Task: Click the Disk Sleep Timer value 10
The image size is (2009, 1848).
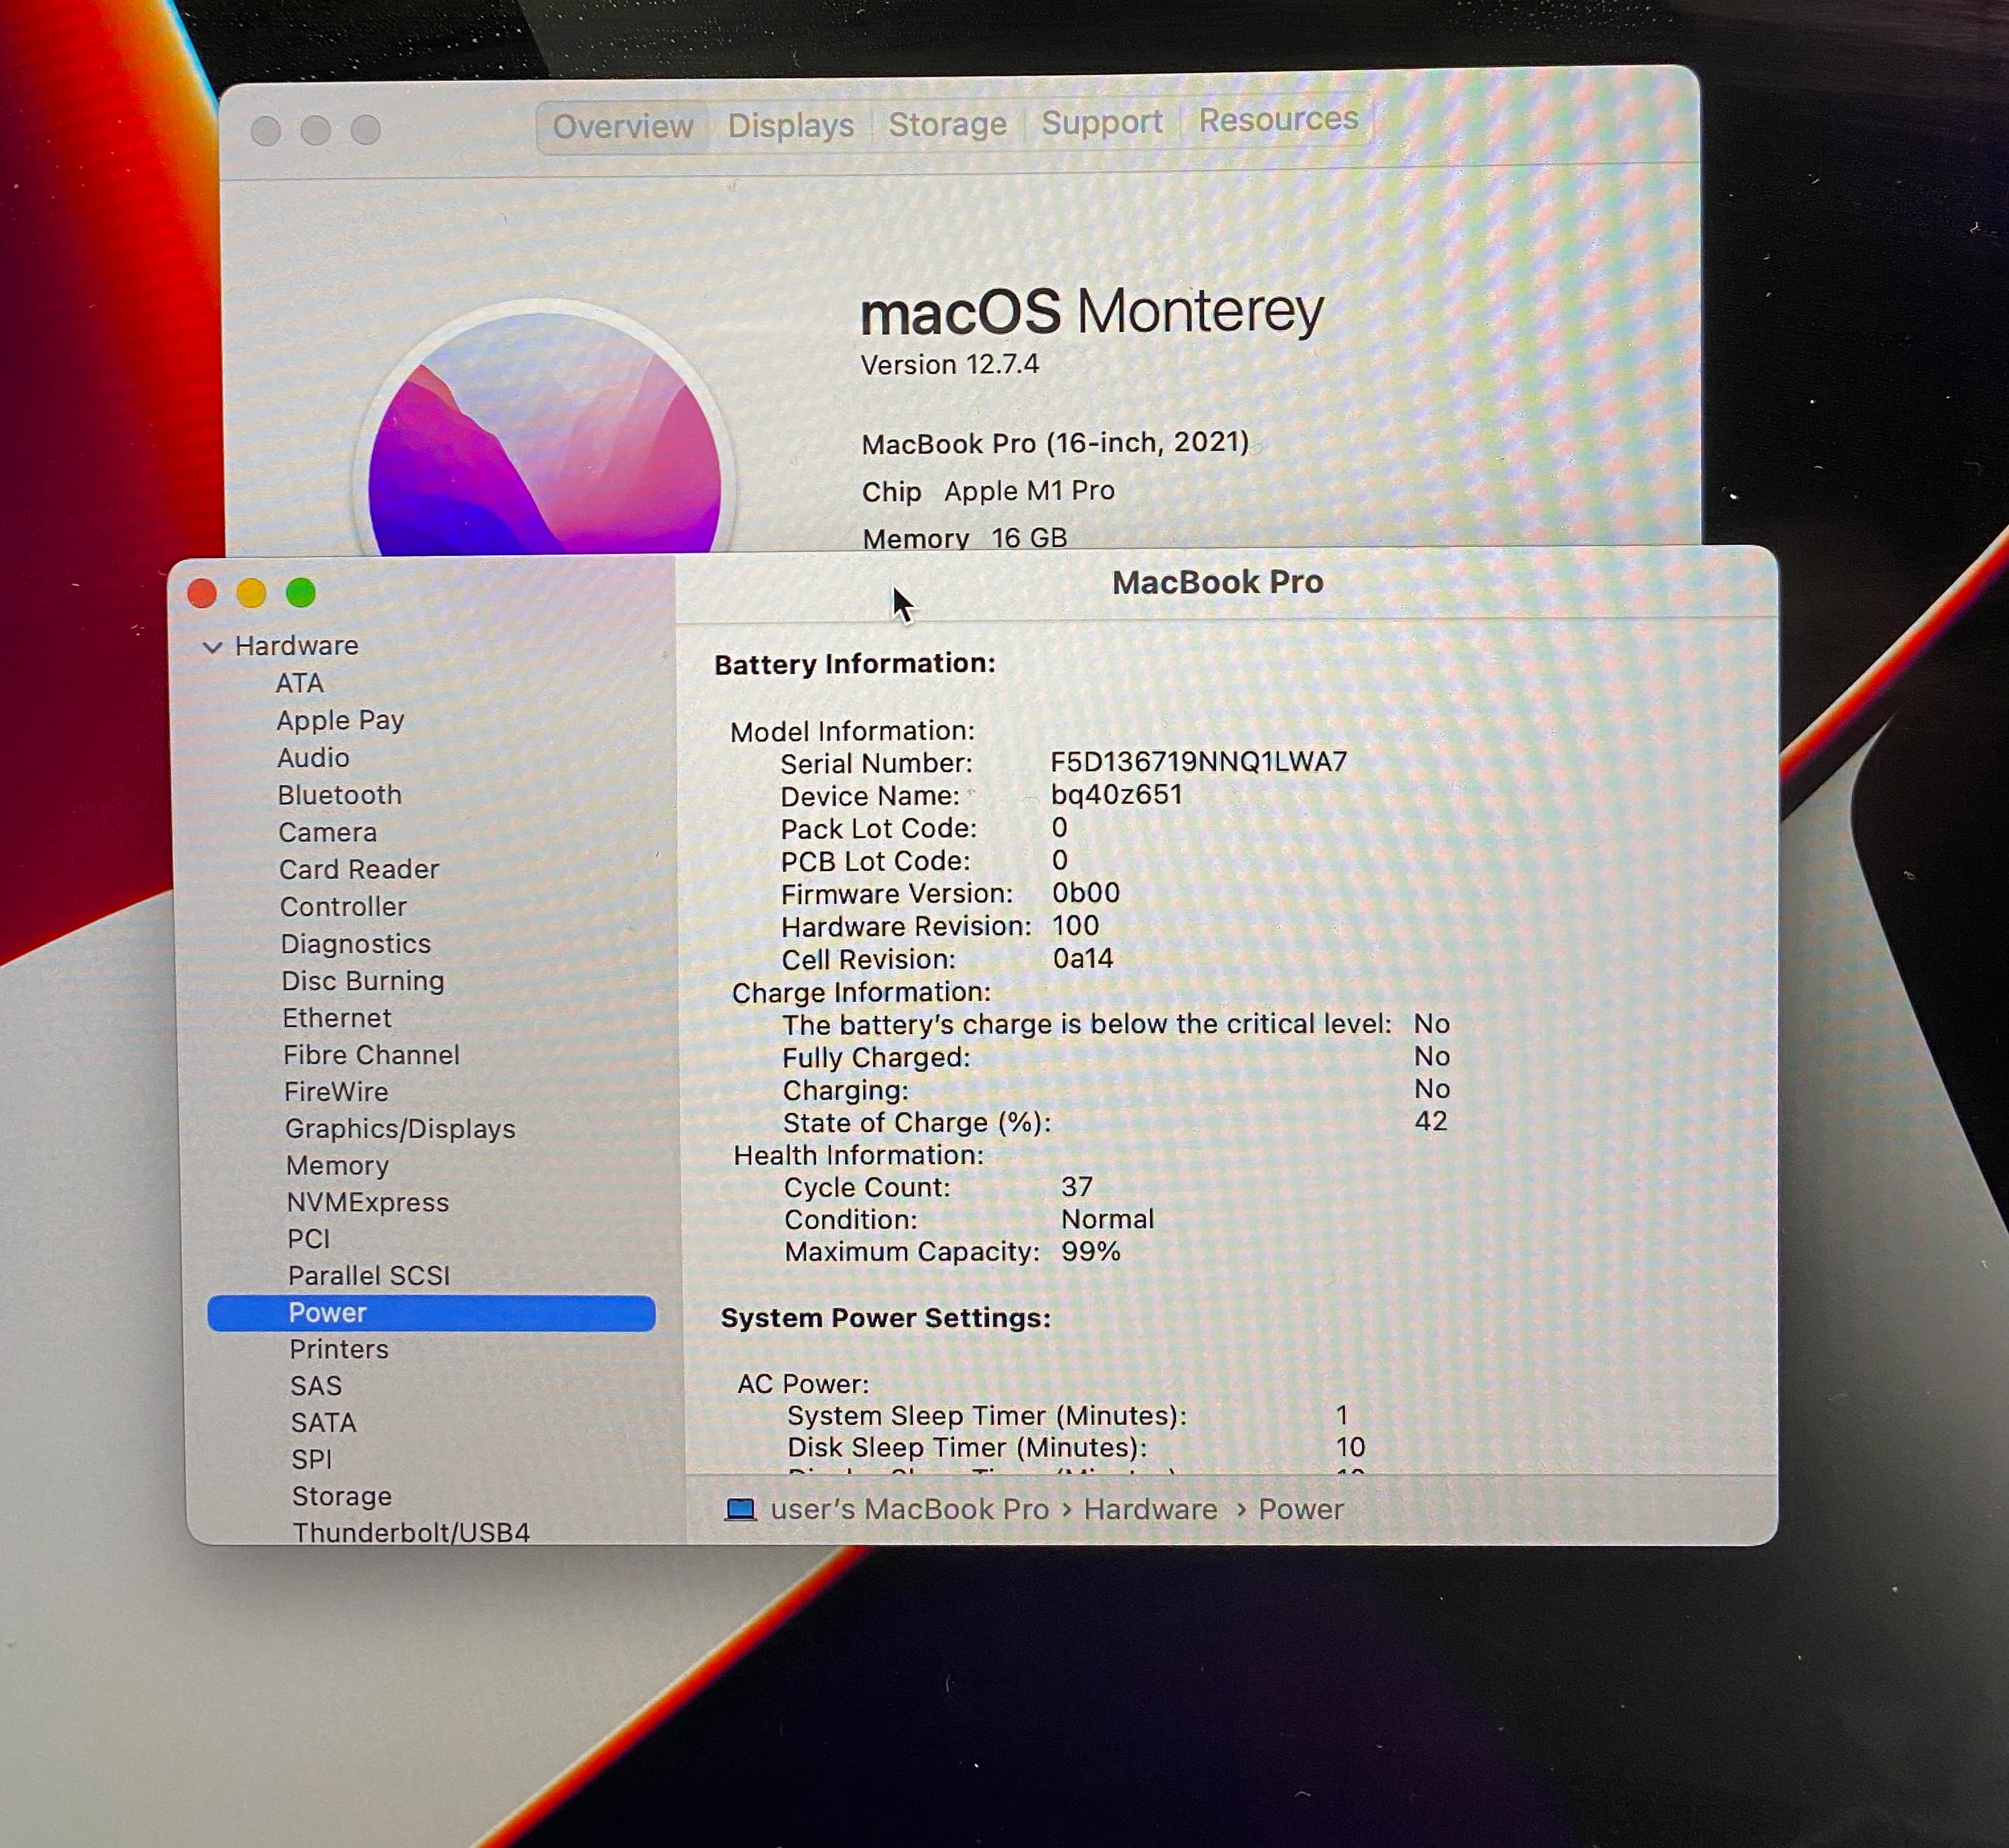Action: coord(1351,1447)
